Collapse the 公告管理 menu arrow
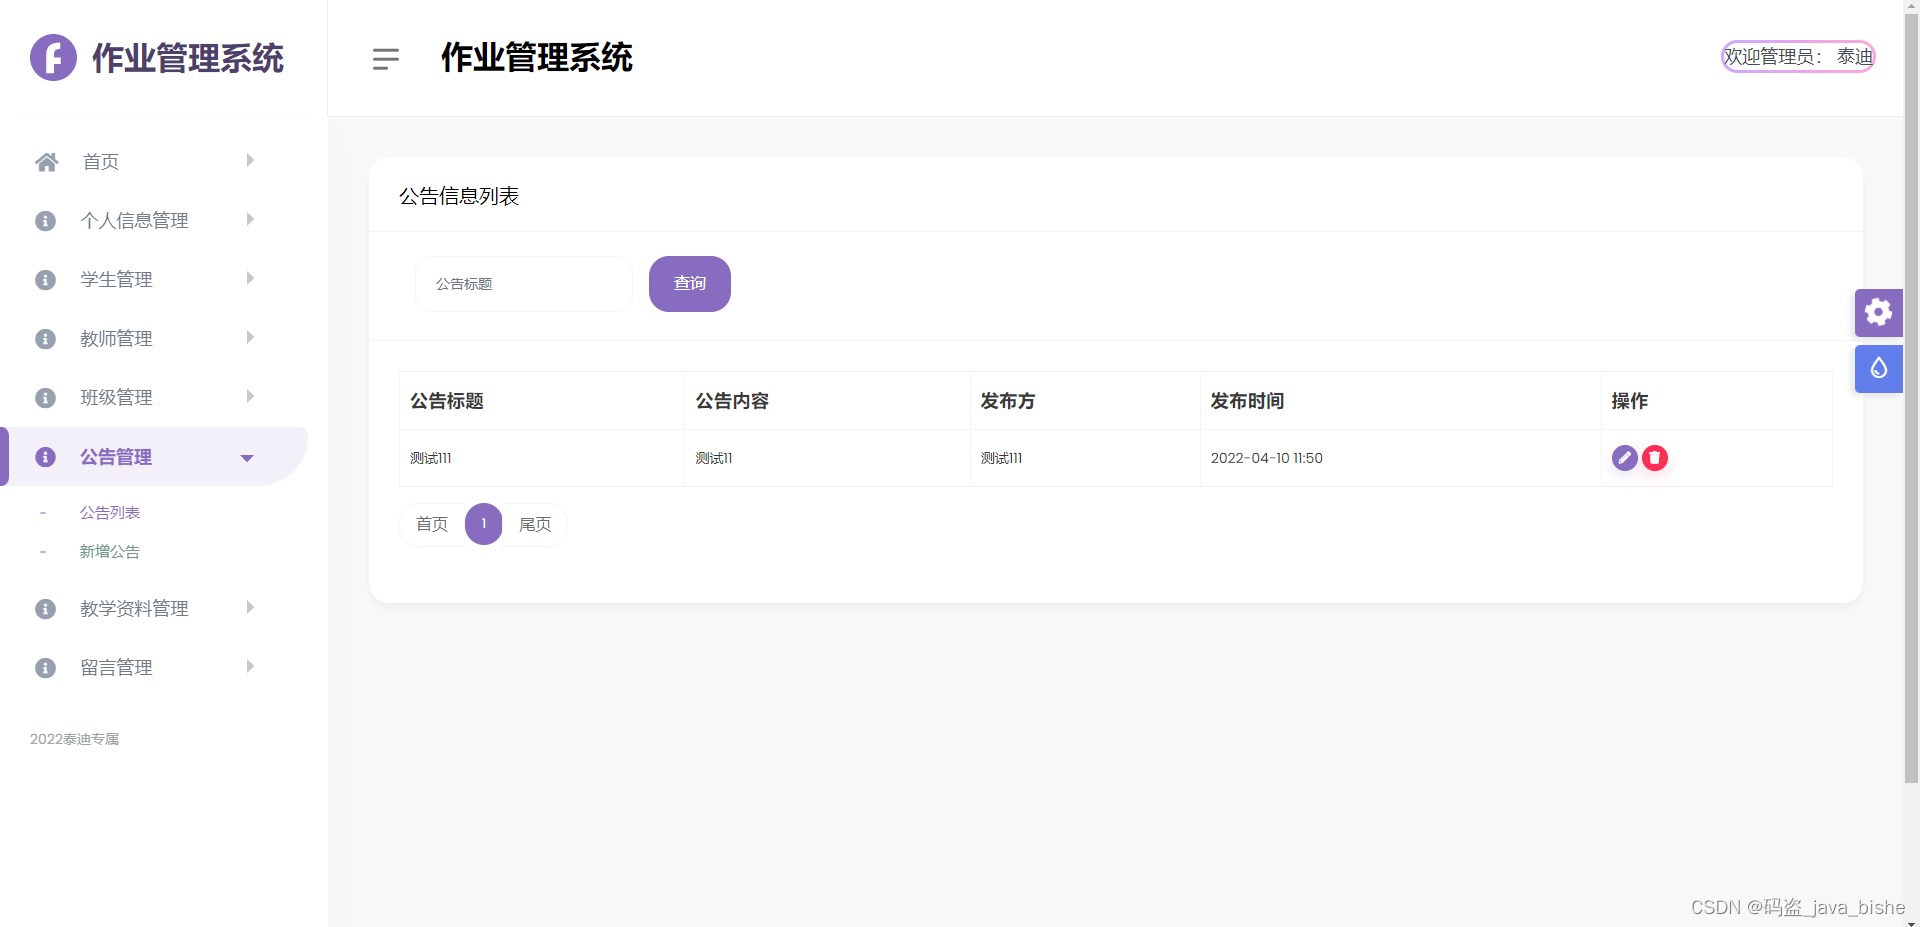This screenshot has height=927, width=1920. [247, 458]
